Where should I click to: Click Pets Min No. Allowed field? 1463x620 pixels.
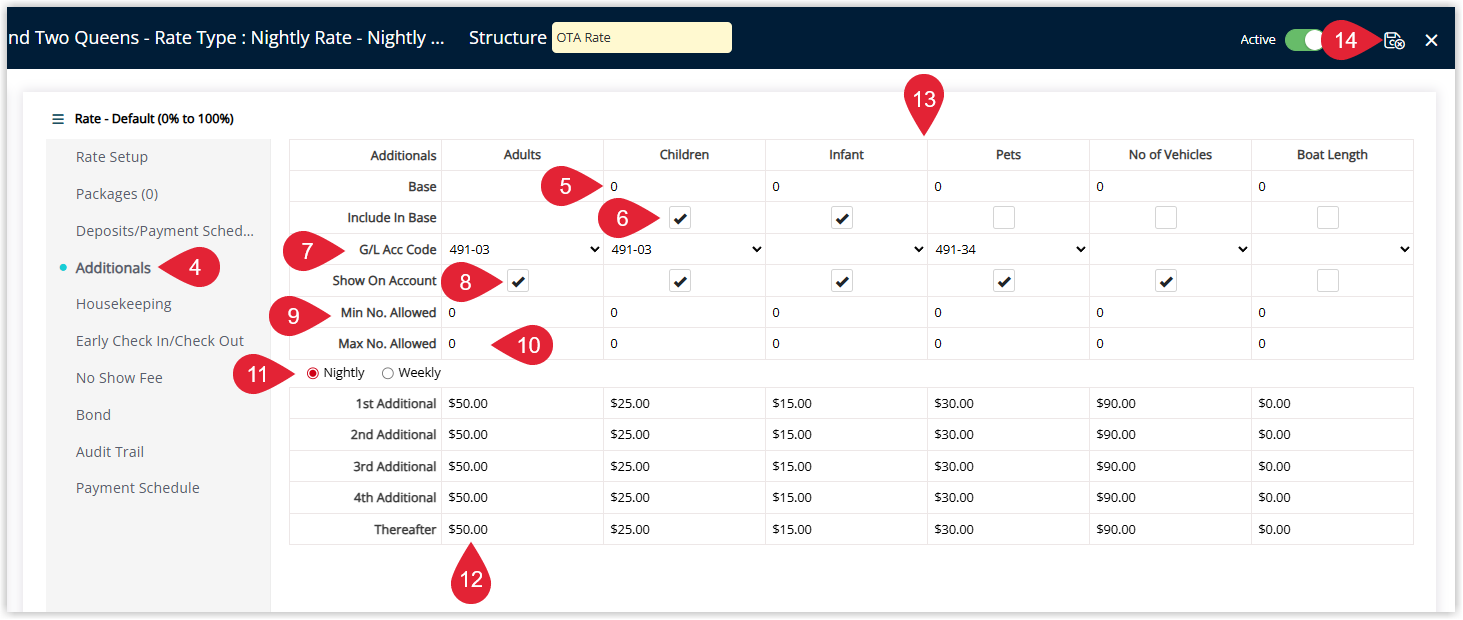[1008, 313]
